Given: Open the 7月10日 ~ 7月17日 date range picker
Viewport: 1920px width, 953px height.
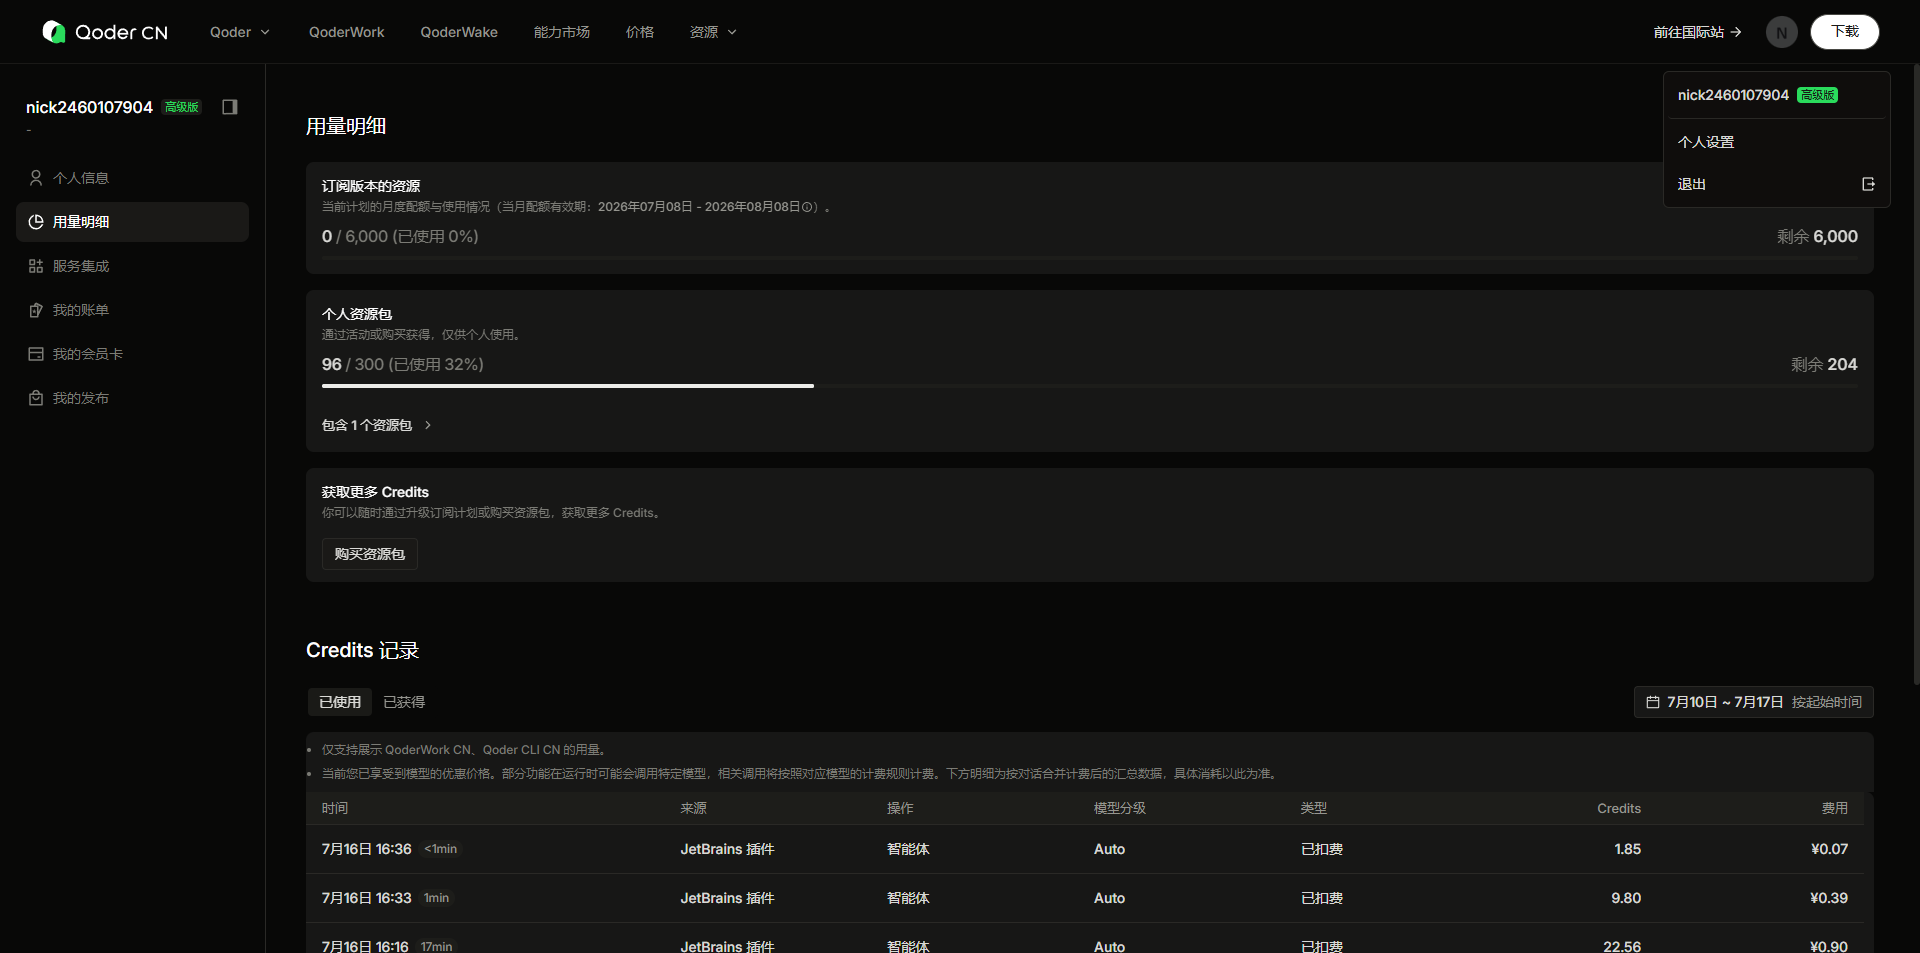Looking at the screenshot, I should point(1753,702).
